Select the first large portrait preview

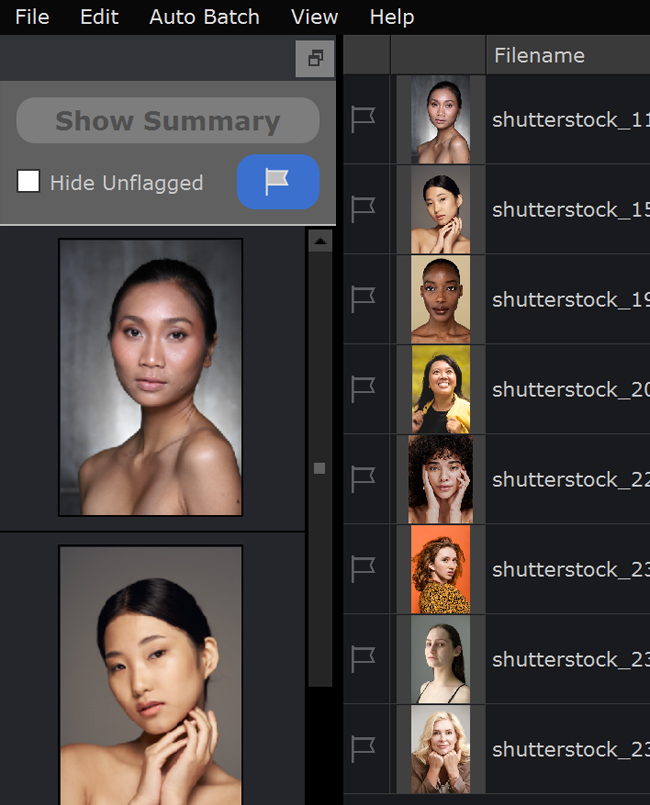point(150,377)
